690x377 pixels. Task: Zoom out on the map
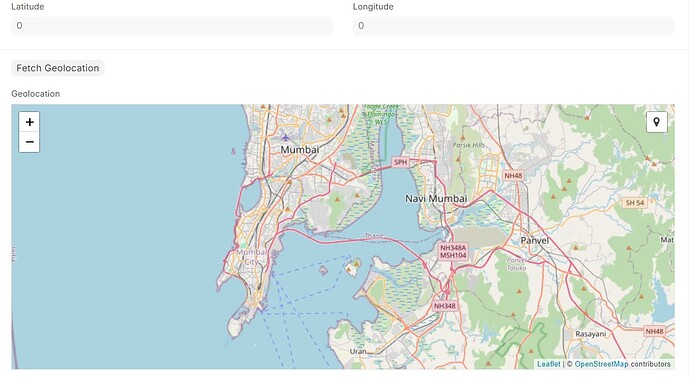[x=29, y=142]
